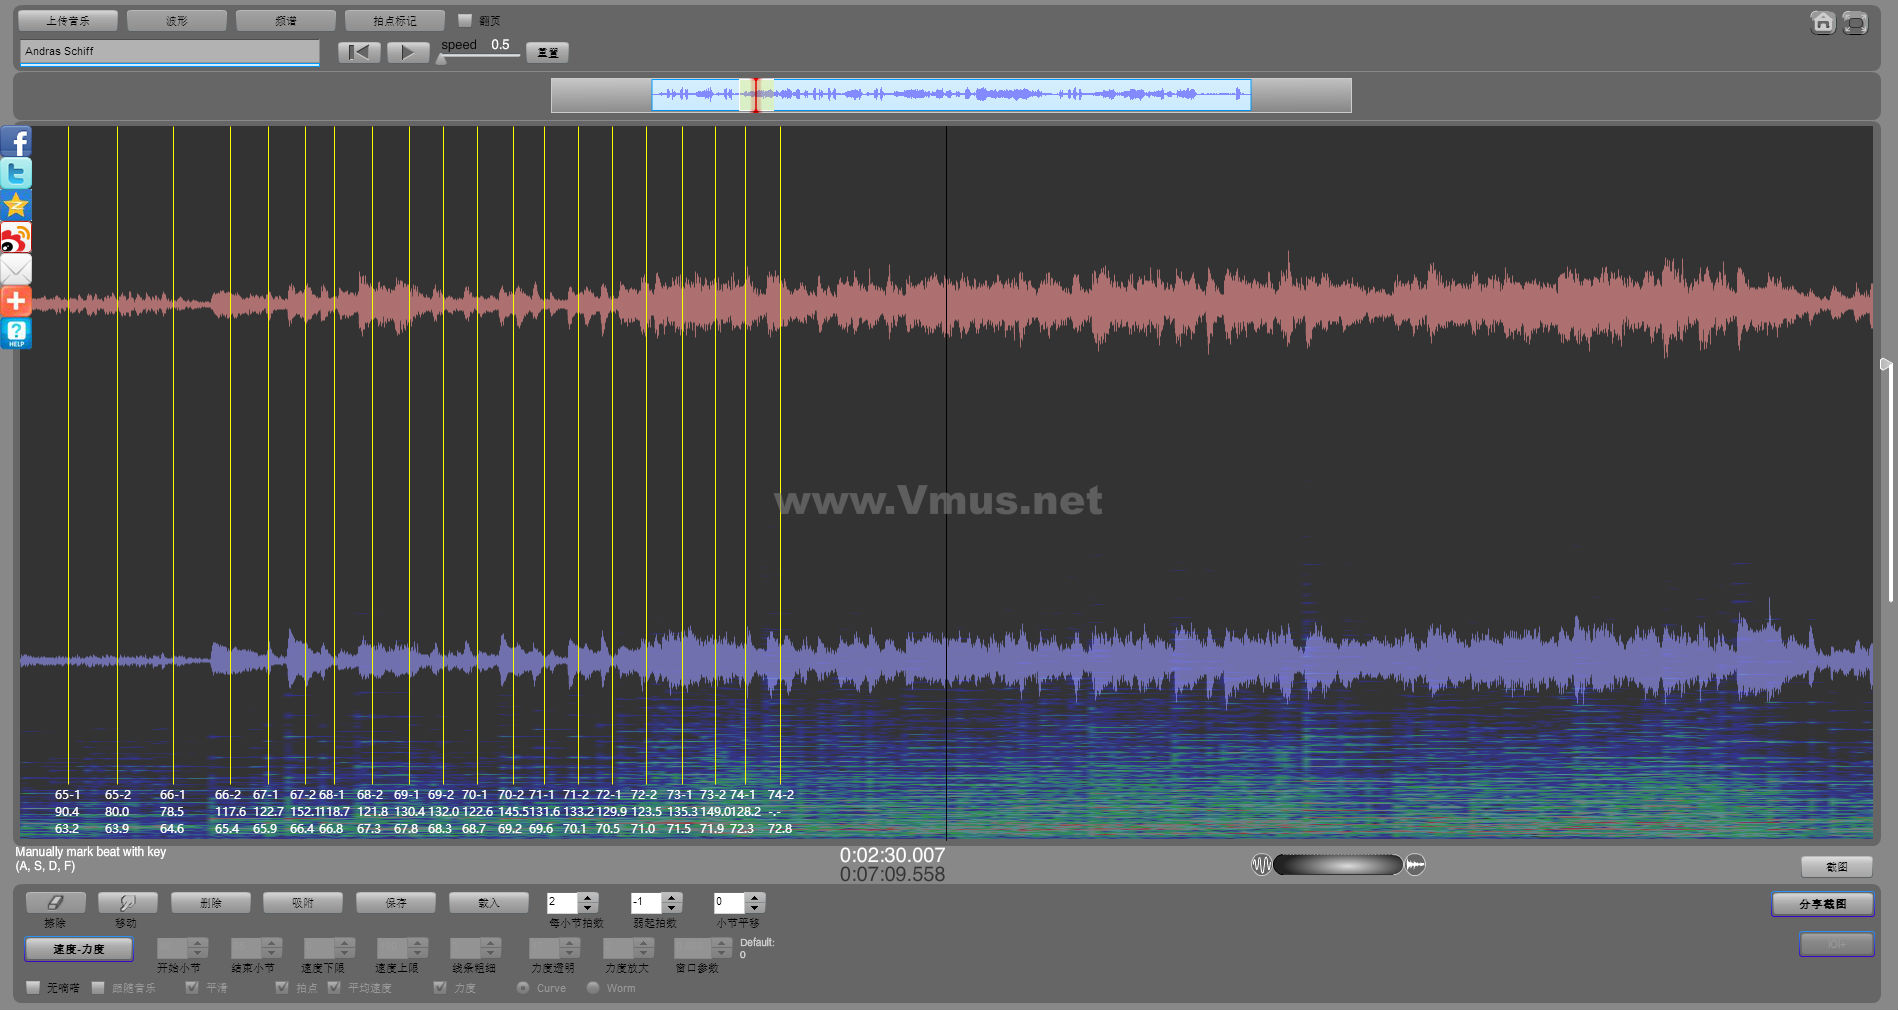Open the blue Help icon
This screenshot has width=1898, height=1010.
(x=16, y=333)
